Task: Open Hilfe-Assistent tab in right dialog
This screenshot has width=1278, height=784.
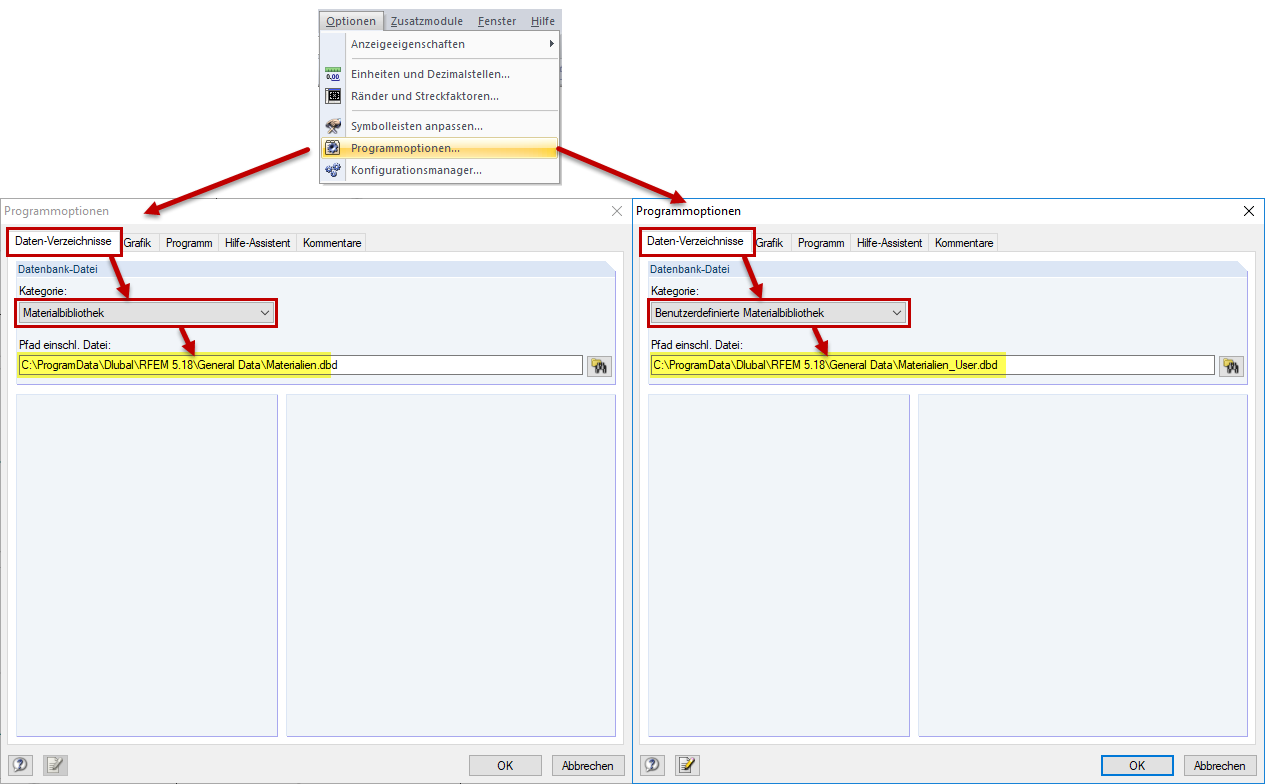Action: point(890,243)
